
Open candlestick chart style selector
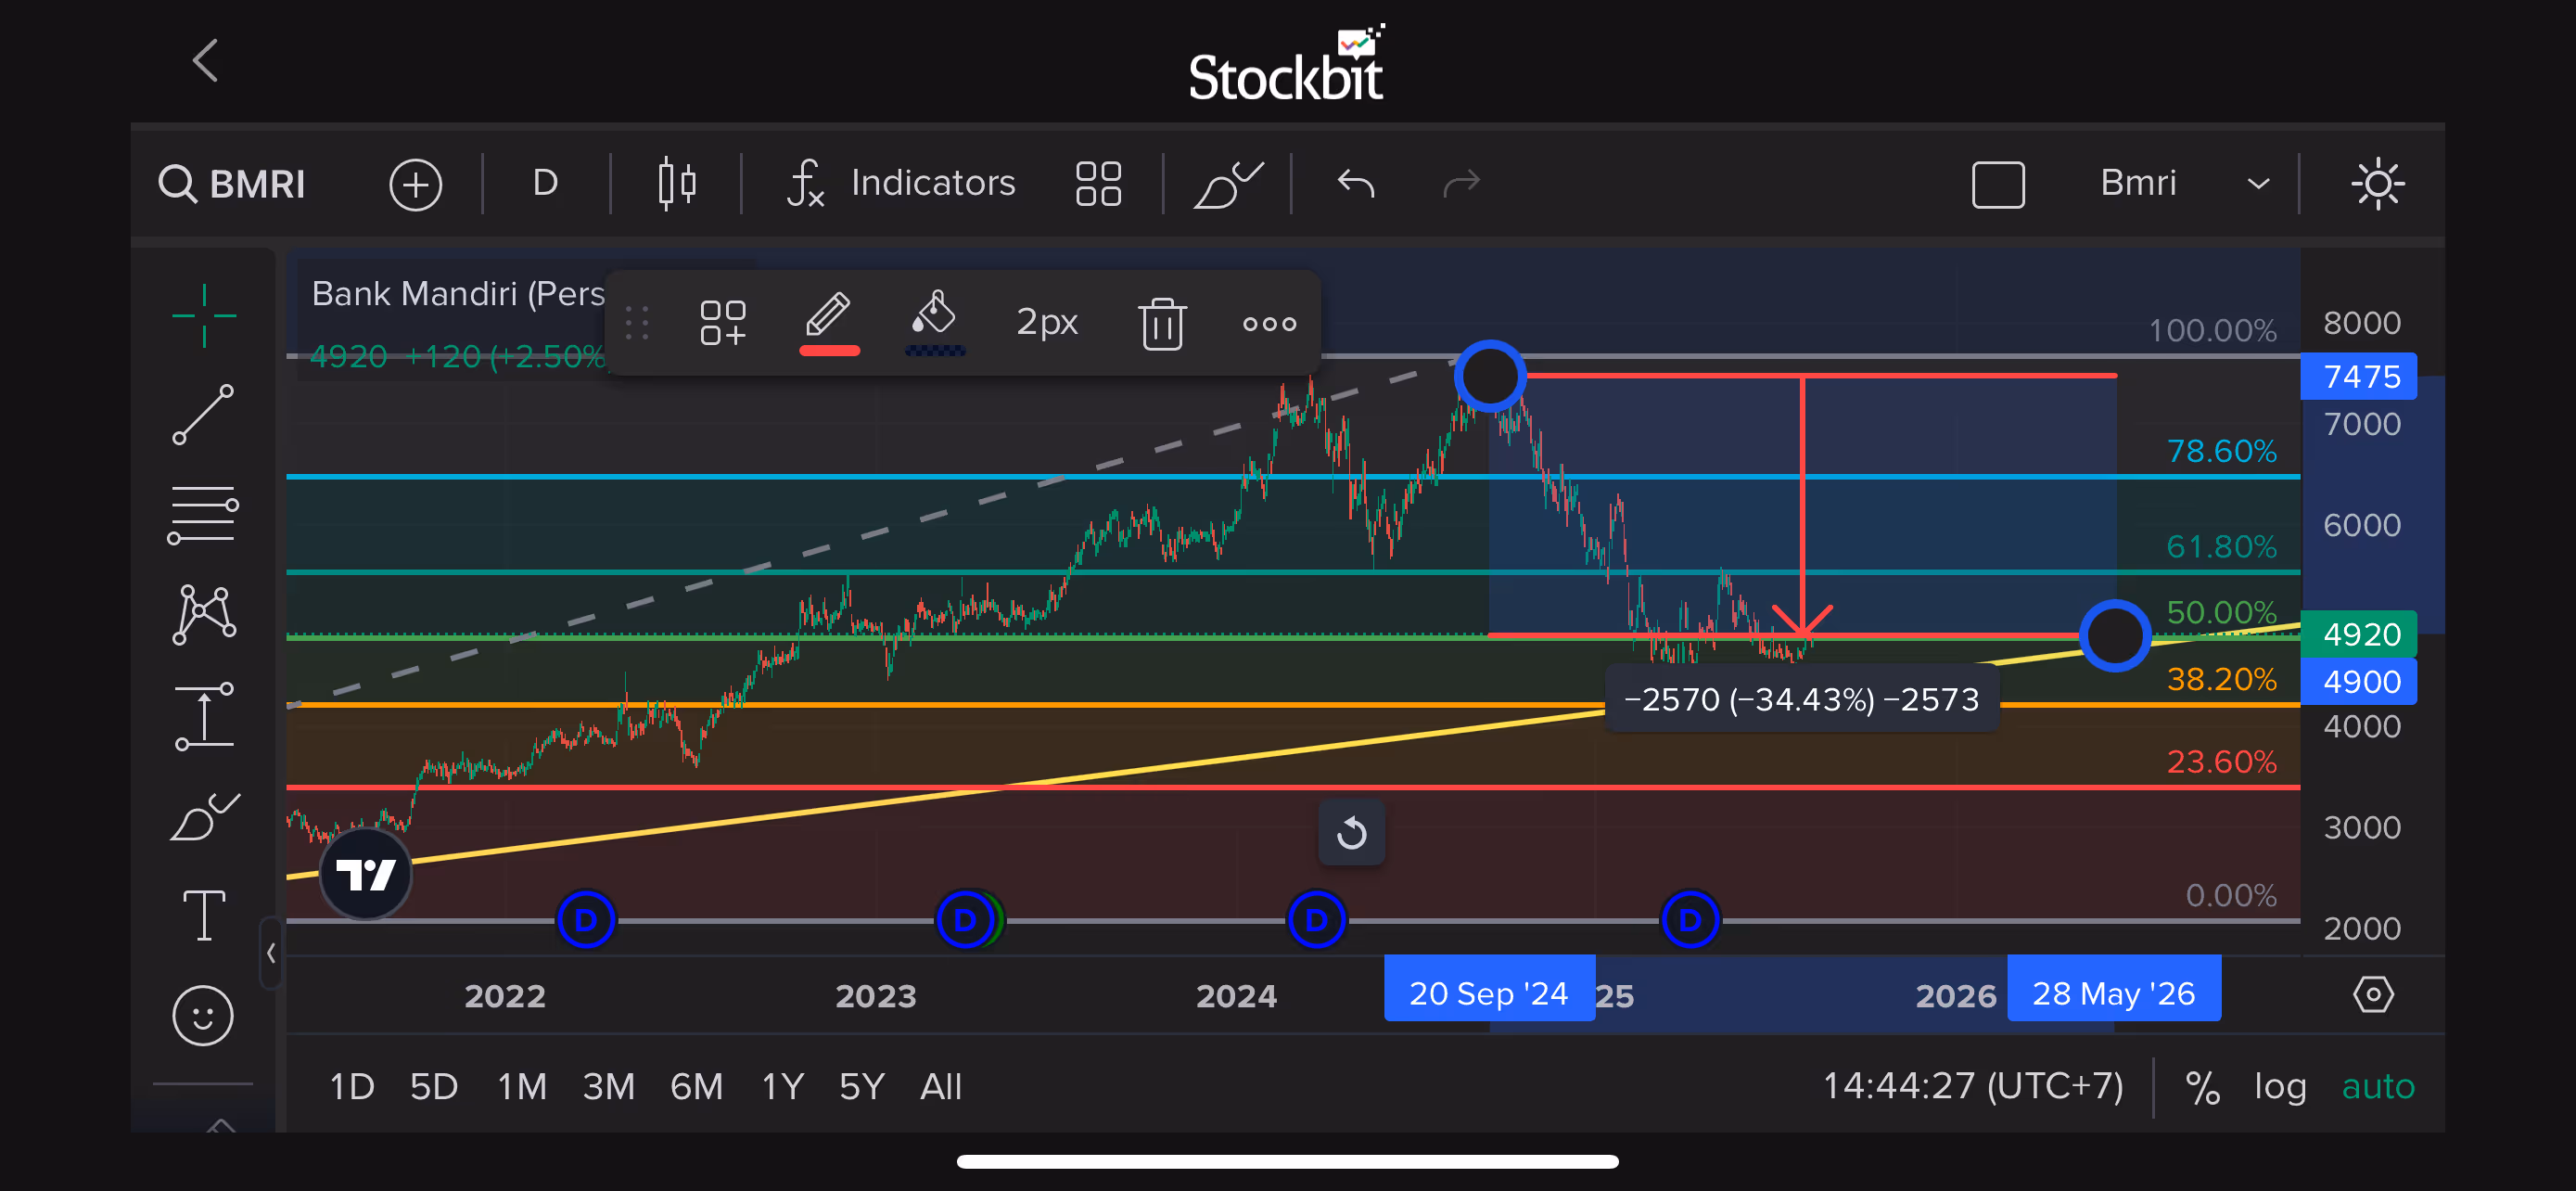click(677, 184)
